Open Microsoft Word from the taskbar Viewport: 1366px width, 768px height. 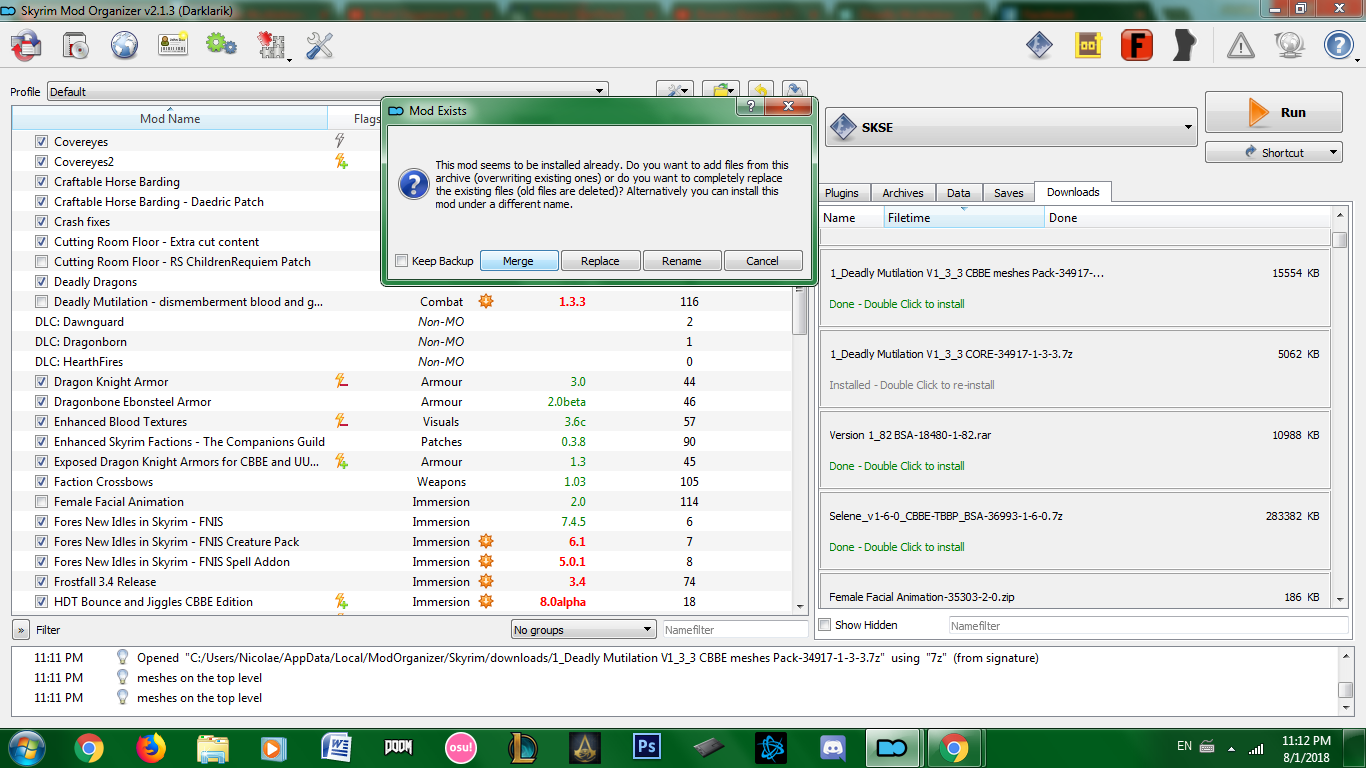coord(336,747)
